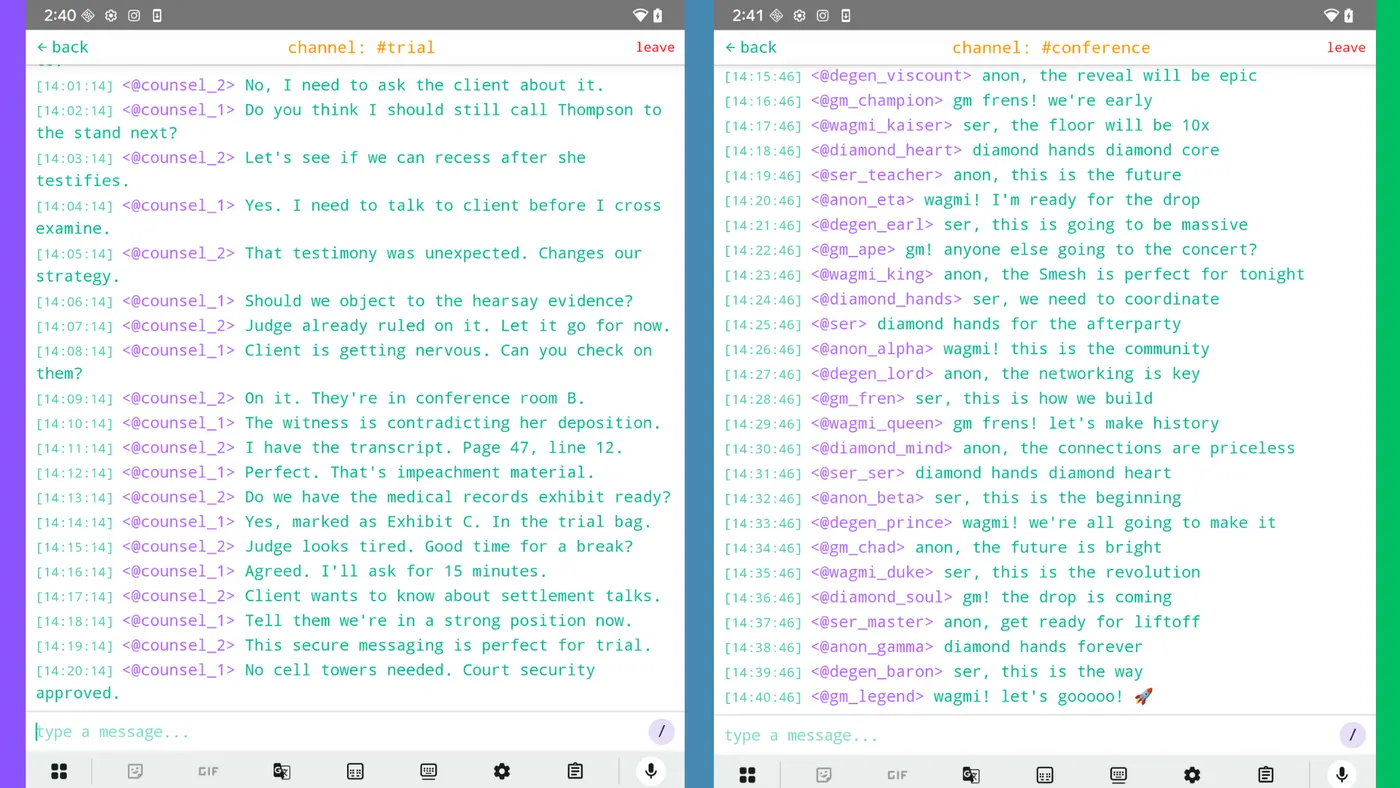Select message "Agreed. I'll ask for 15 minutes."

point(396,571)
